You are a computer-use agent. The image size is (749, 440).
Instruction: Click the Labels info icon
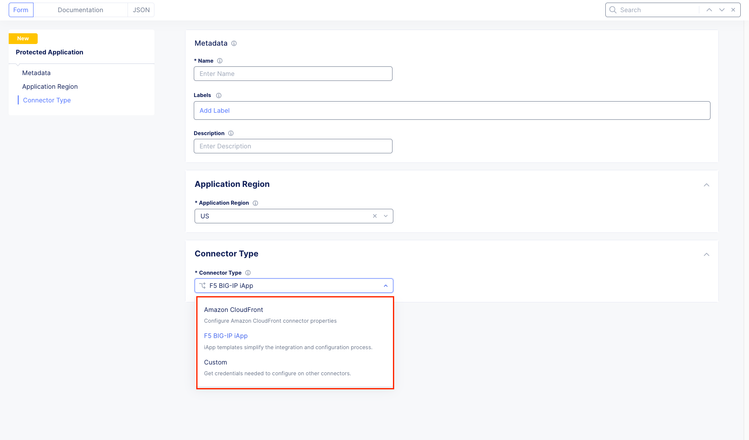click(x=219, y=96)
